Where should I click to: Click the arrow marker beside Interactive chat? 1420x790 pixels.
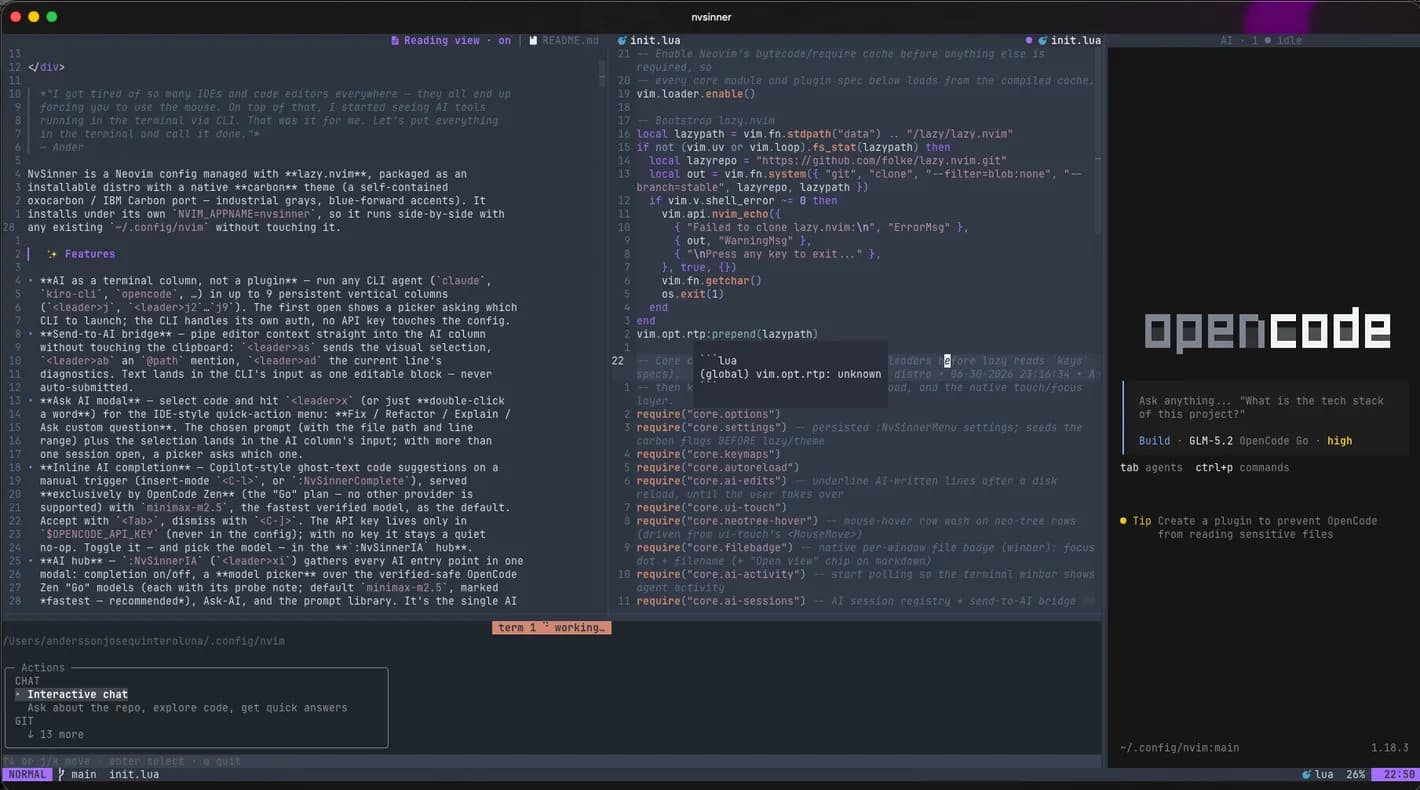18,694
